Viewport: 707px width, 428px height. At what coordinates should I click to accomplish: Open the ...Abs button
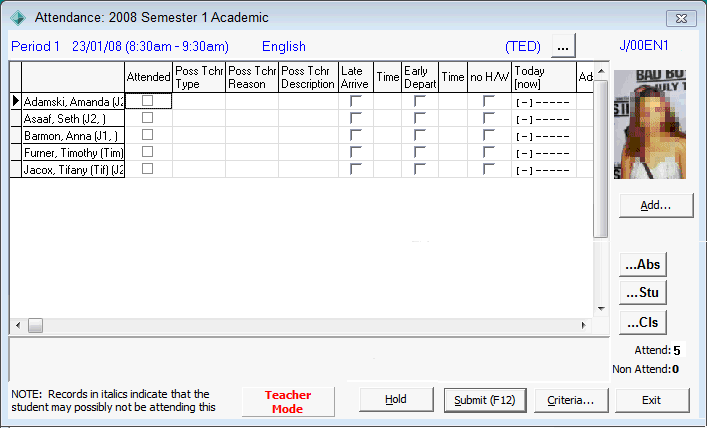[x=643, y=265]
